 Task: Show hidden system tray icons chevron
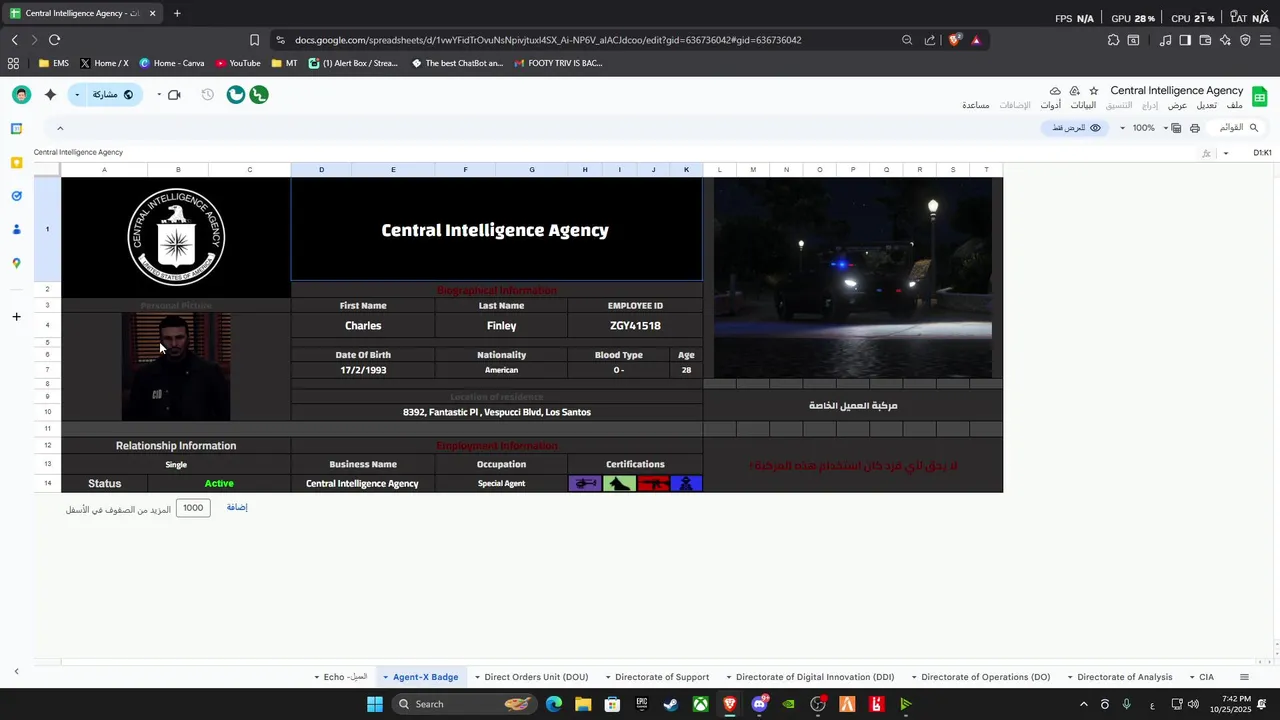1083,704
